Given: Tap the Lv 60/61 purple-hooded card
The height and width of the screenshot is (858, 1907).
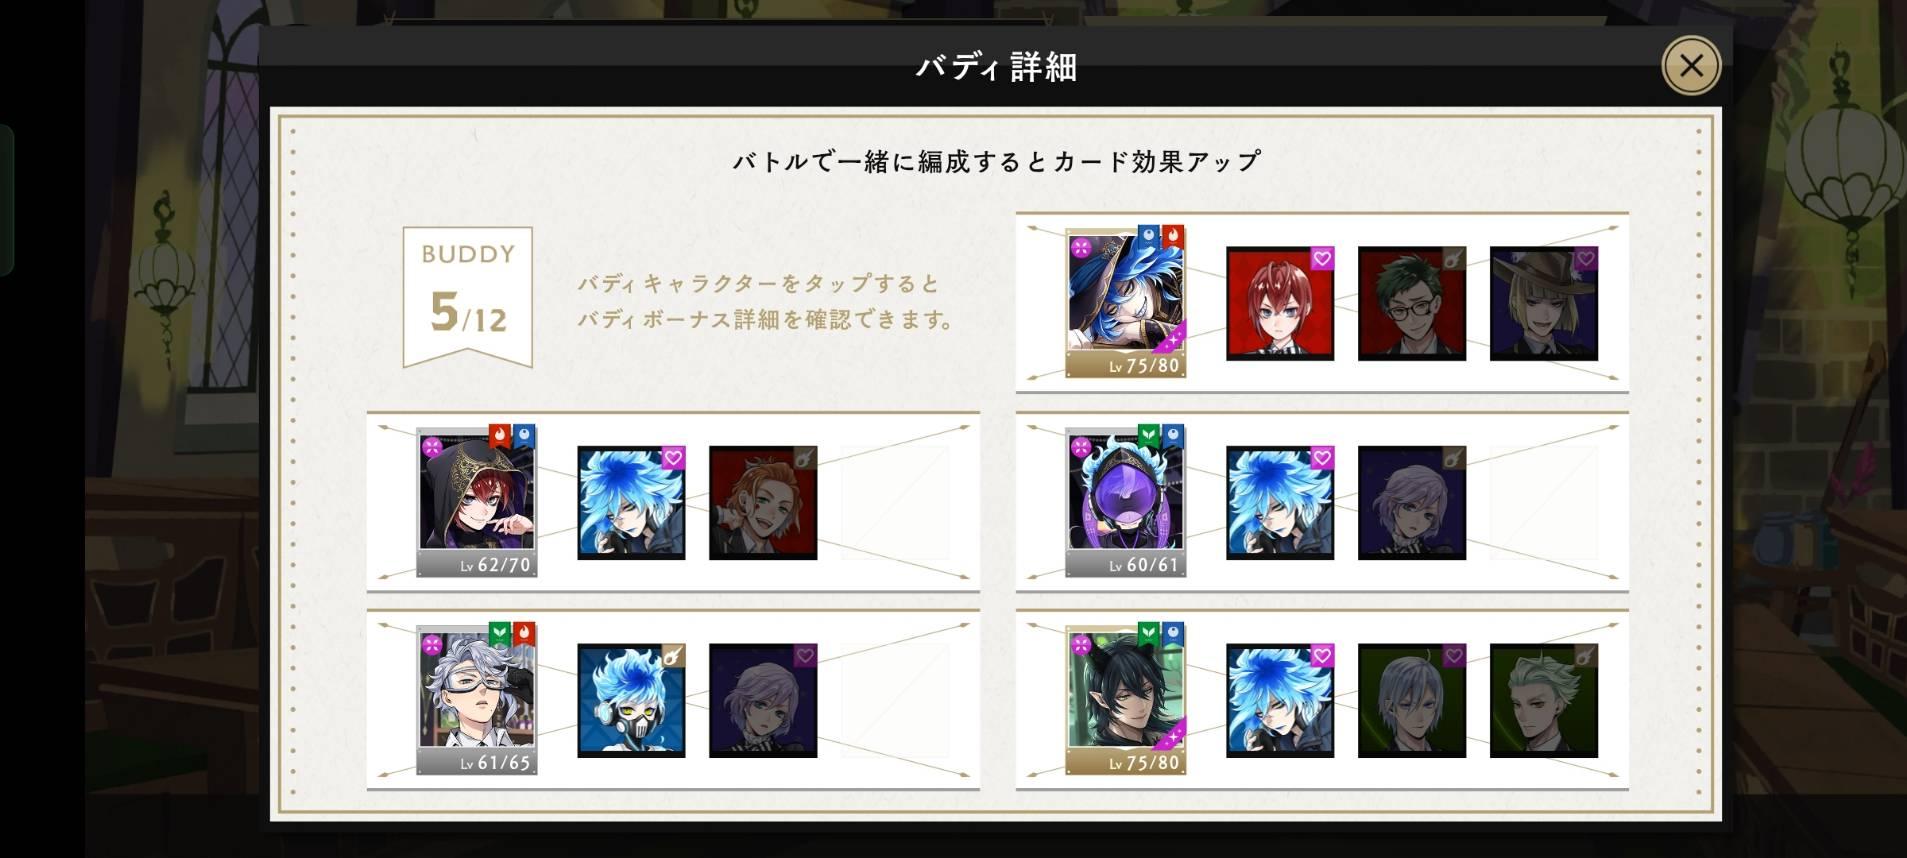Looking at the screenshot, I should point(1126,501).
